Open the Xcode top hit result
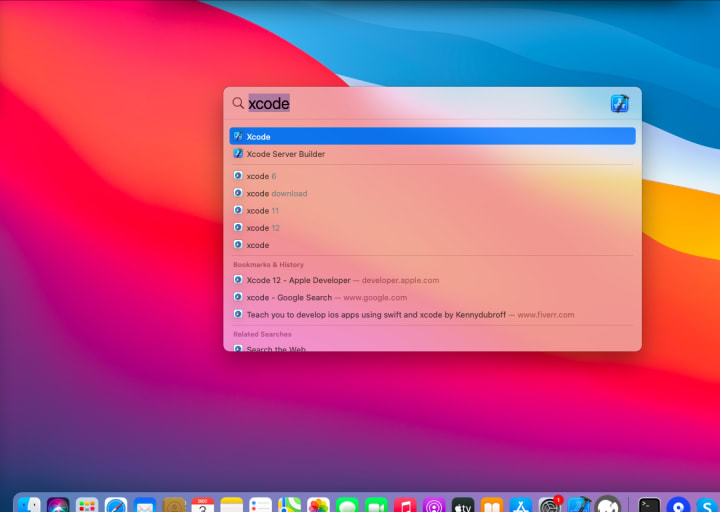Viewport: 720px width, 512px height. (x=432, y=136)
